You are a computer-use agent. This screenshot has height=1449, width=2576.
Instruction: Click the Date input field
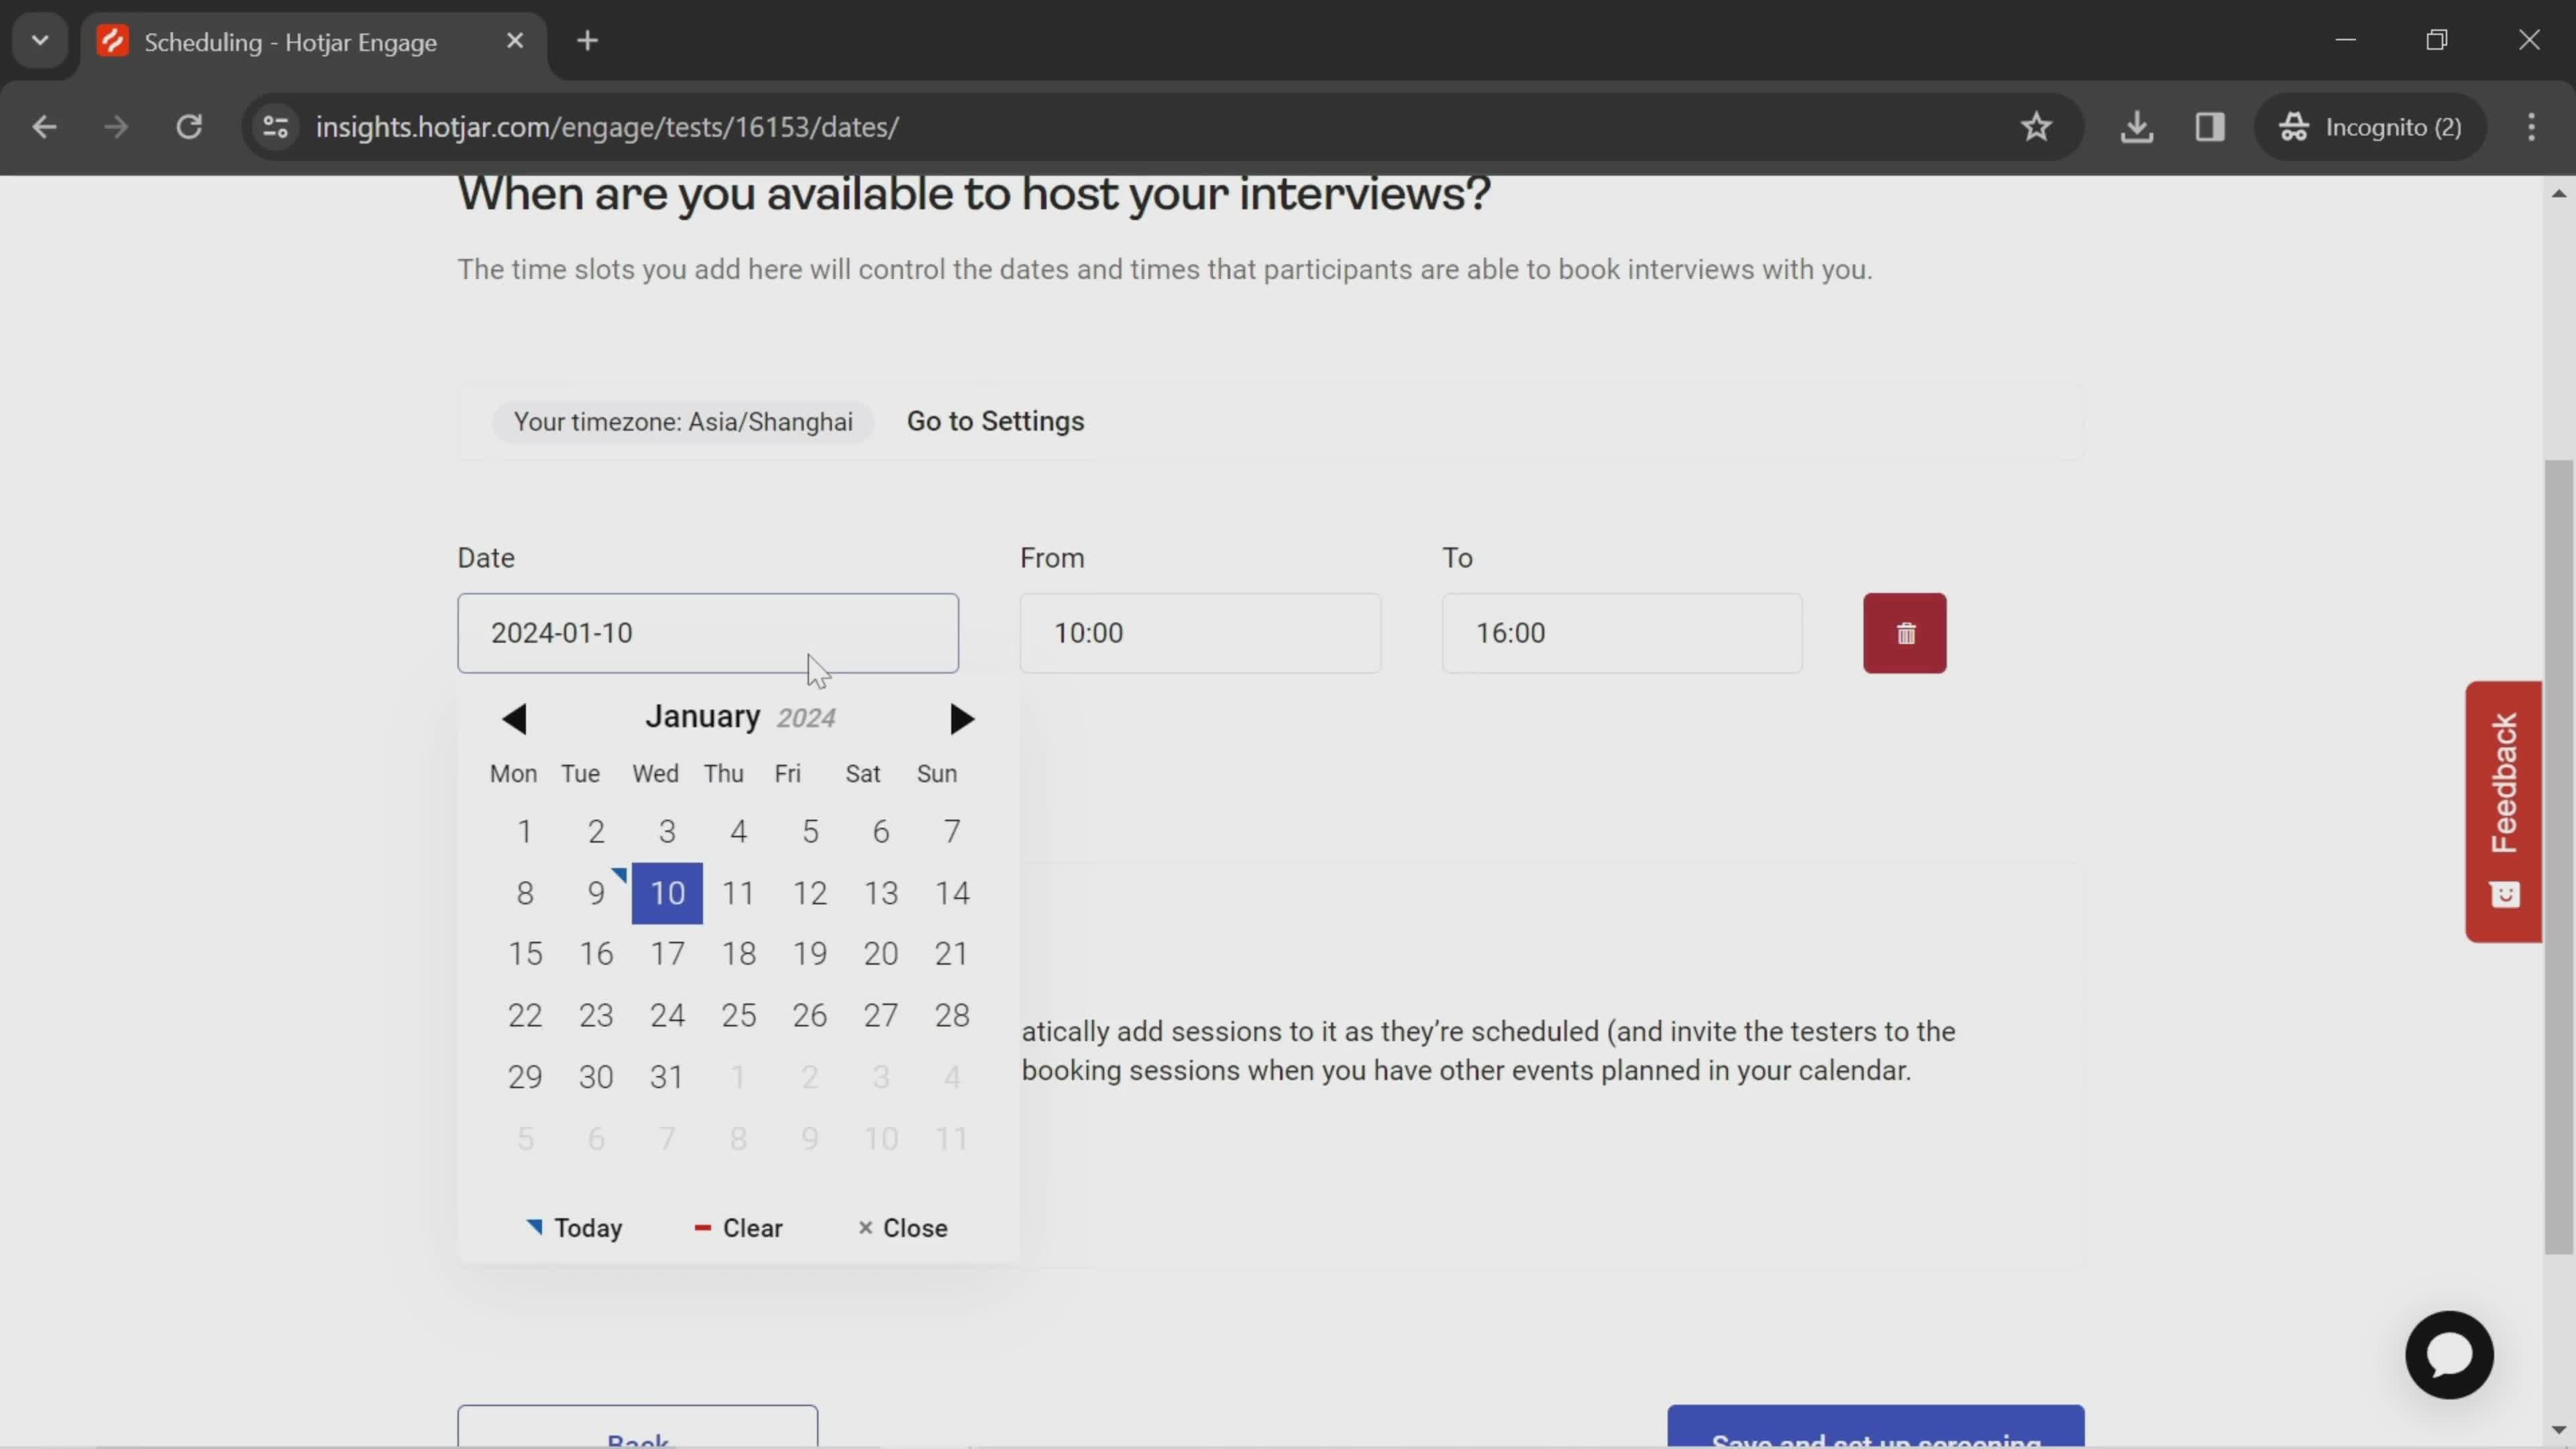(x=706, y=632)
